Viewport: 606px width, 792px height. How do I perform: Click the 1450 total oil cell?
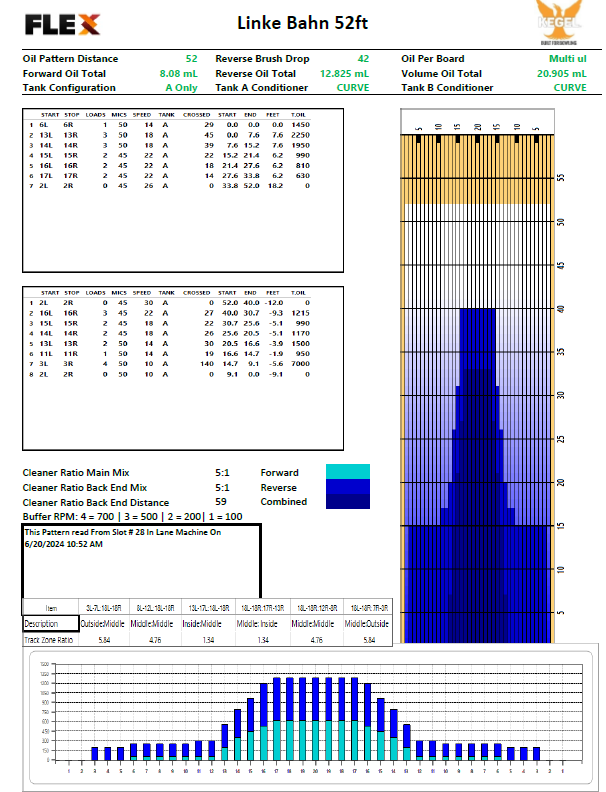point(300,125)
